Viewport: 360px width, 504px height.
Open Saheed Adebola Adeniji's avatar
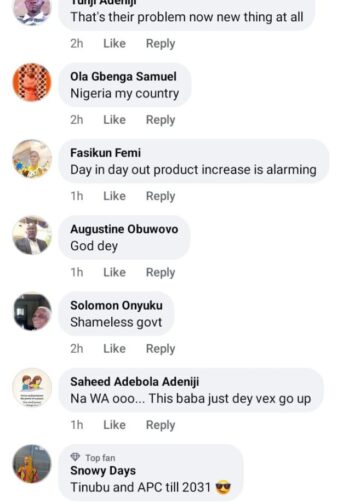tap(32, 387)
